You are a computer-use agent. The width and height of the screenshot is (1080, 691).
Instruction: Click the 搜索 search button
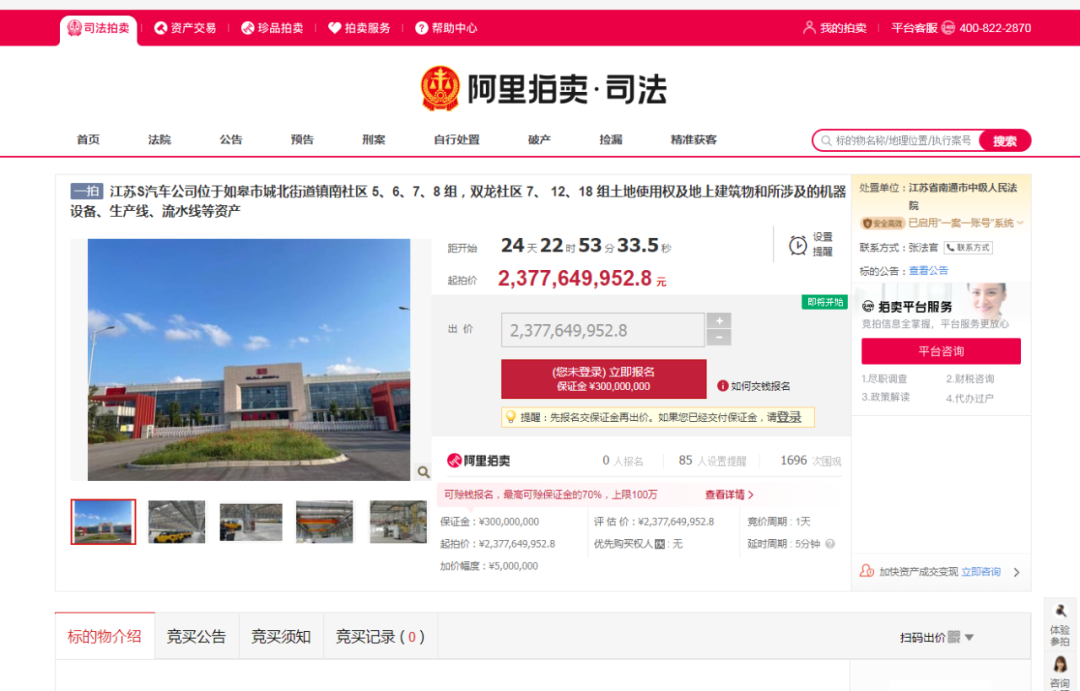point(1005,141)
